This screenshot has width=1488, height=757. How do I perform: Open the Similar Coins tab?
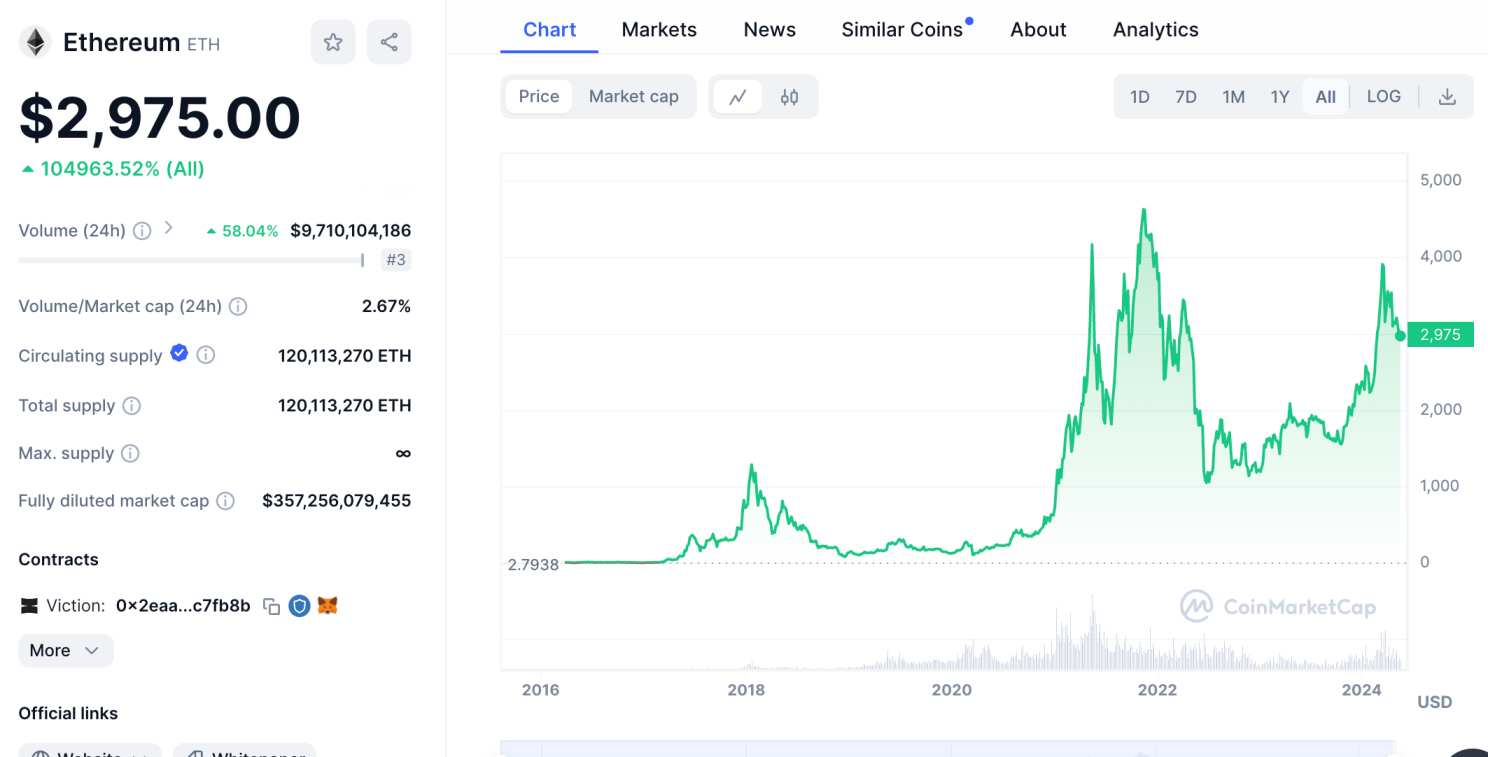coord(902,30)
